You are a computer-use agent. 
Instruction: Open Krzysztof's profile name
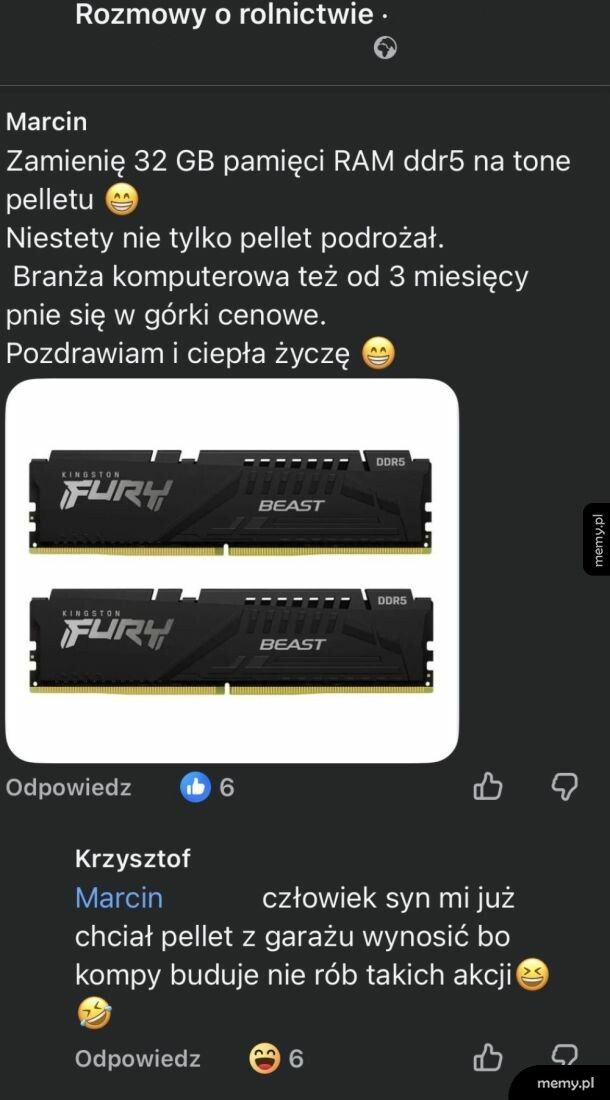(133, 858)
